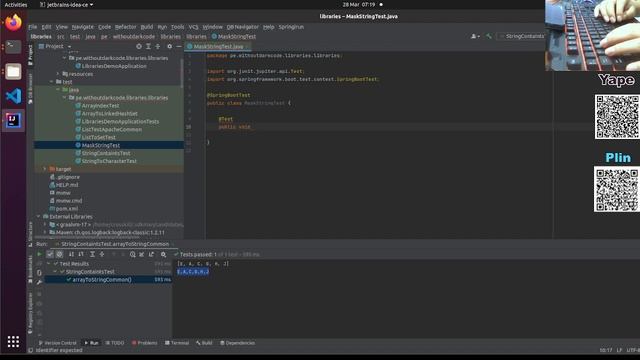The height and width of the screenshot is (360, 640).
Task: Open the Problems tool window
Action: click(144, 343)
